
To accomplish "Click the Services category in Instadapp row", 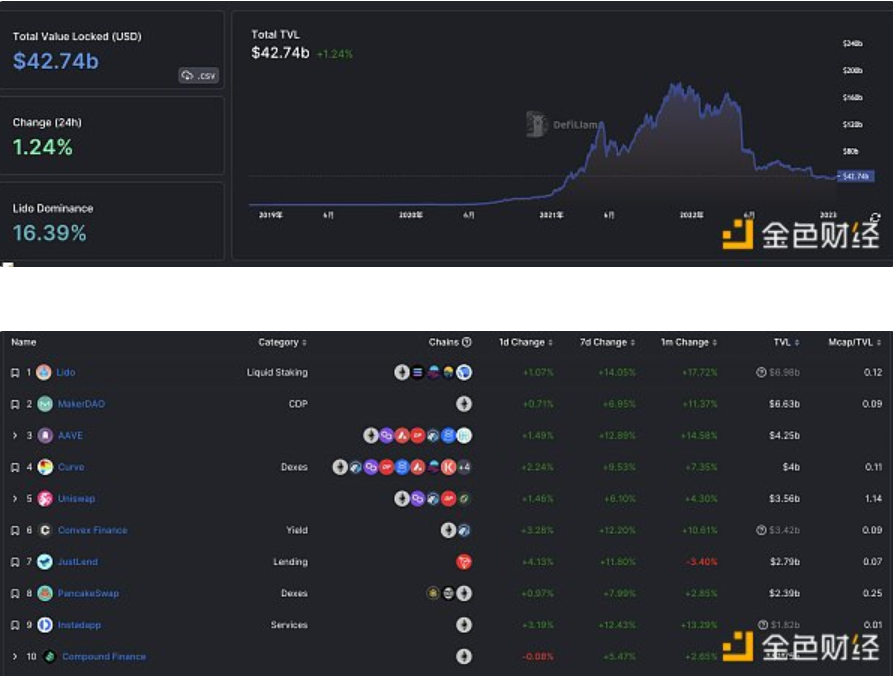I will tap(289, 625).
